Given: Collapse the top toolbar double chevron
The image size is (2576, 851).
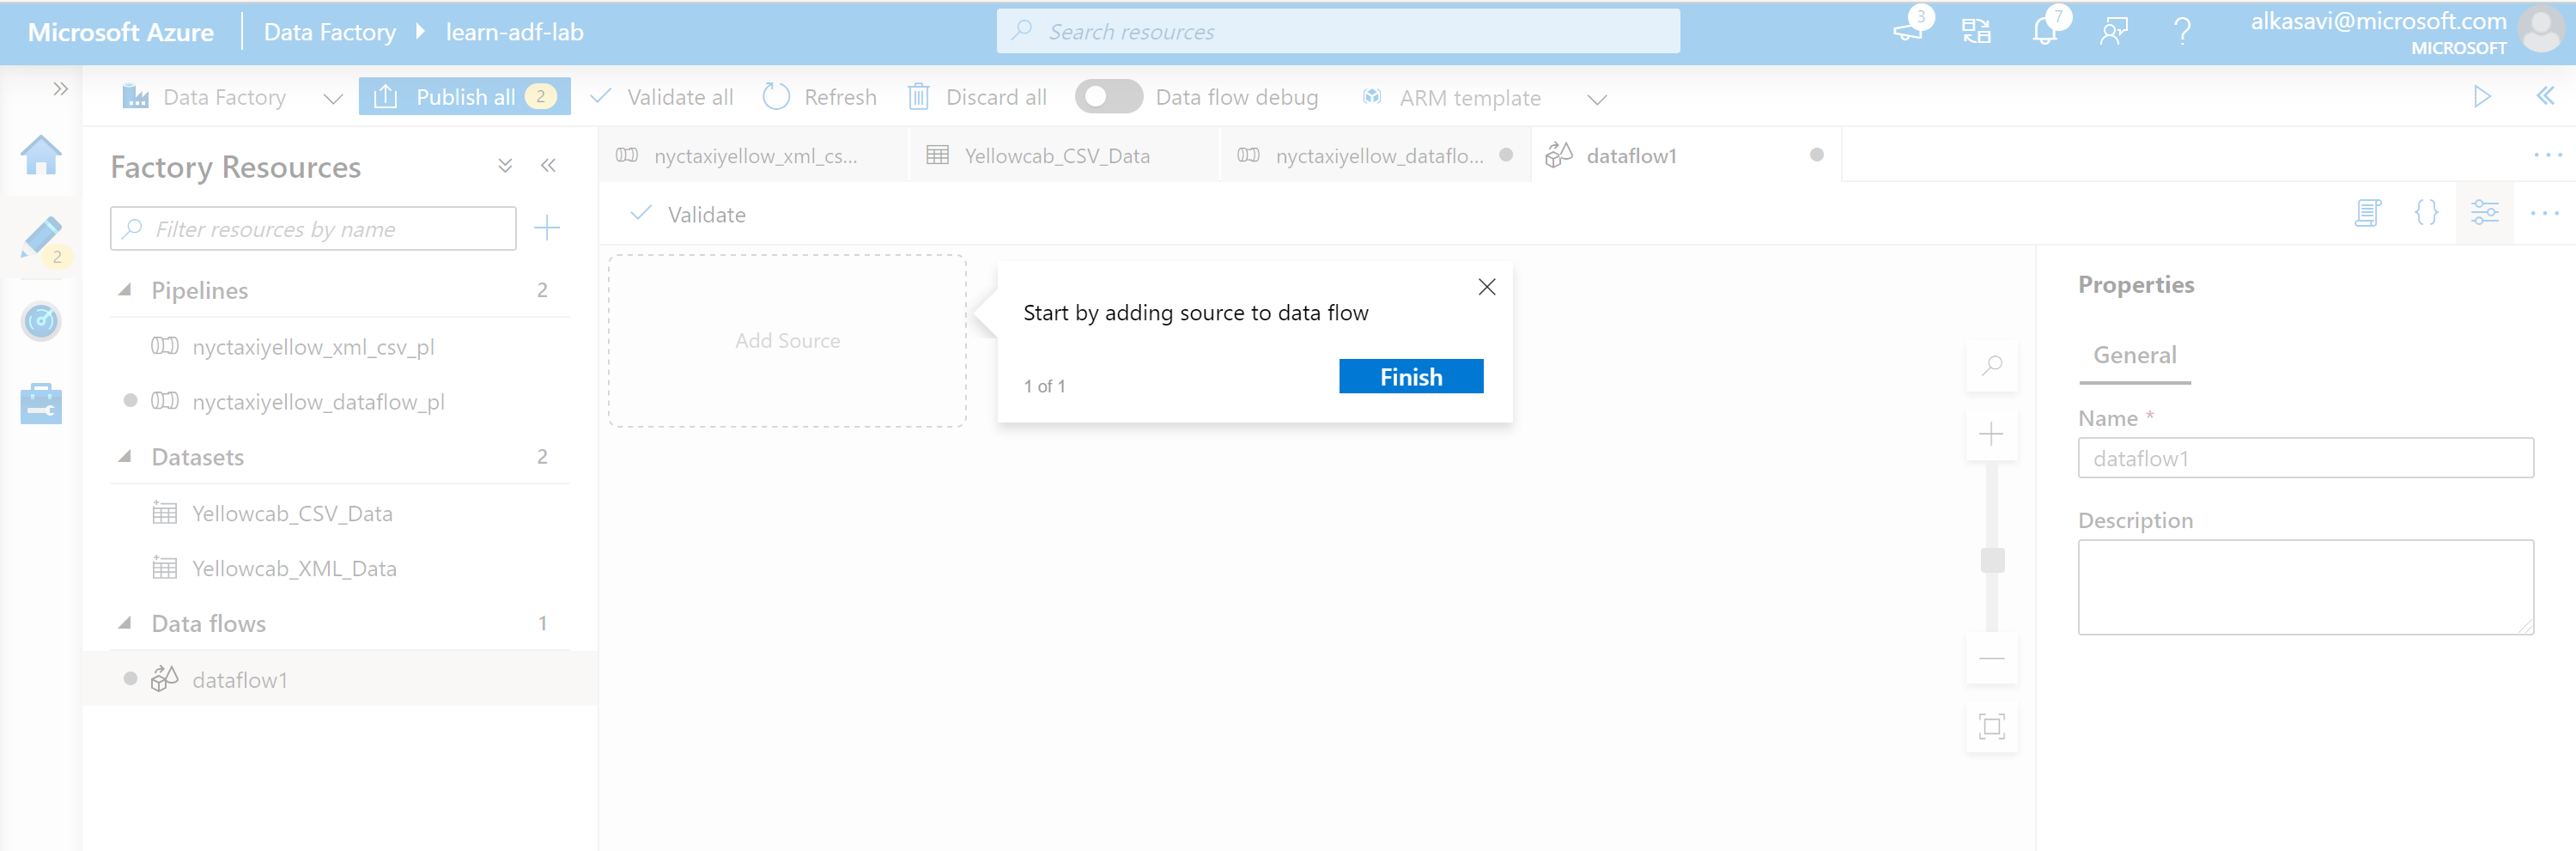Looking at the screenshot, I should (2545, 96).
